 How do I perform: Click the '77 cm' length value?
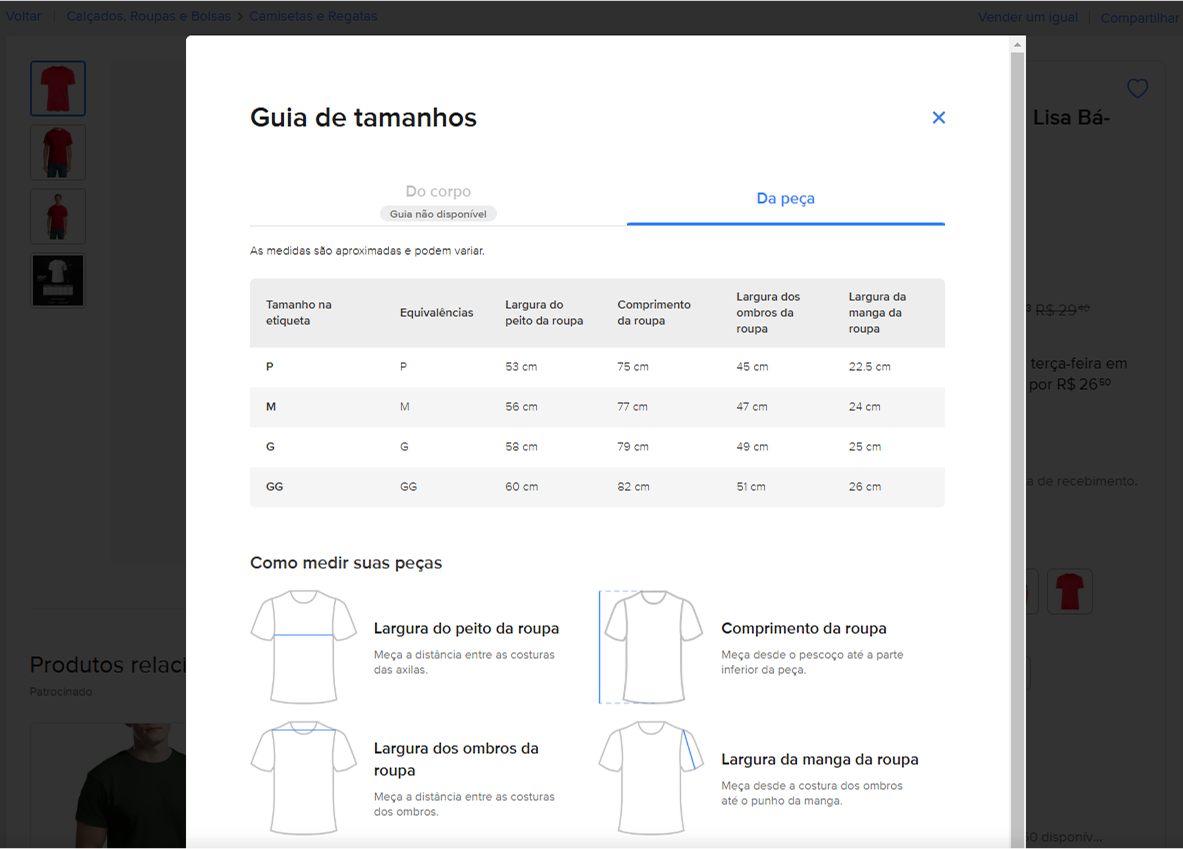(x=632, y=407)
